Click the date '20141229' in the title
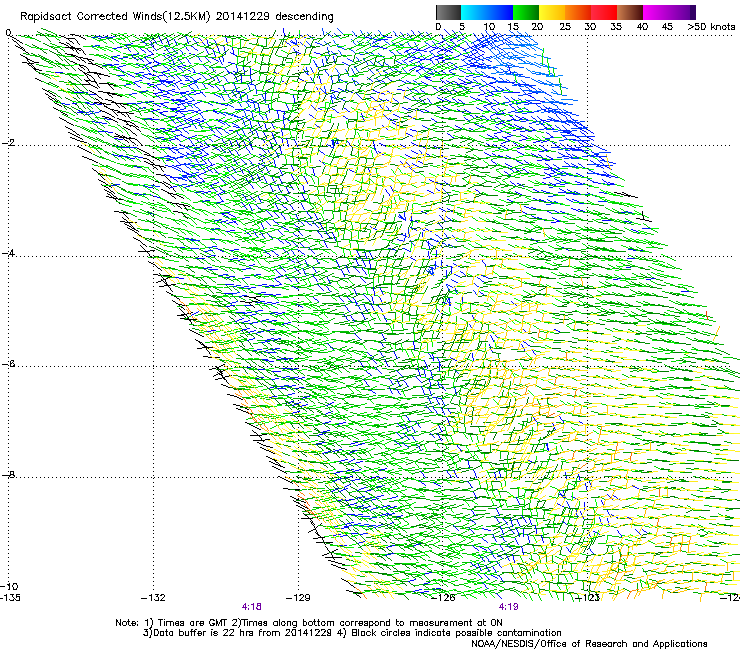 (243, 17)
